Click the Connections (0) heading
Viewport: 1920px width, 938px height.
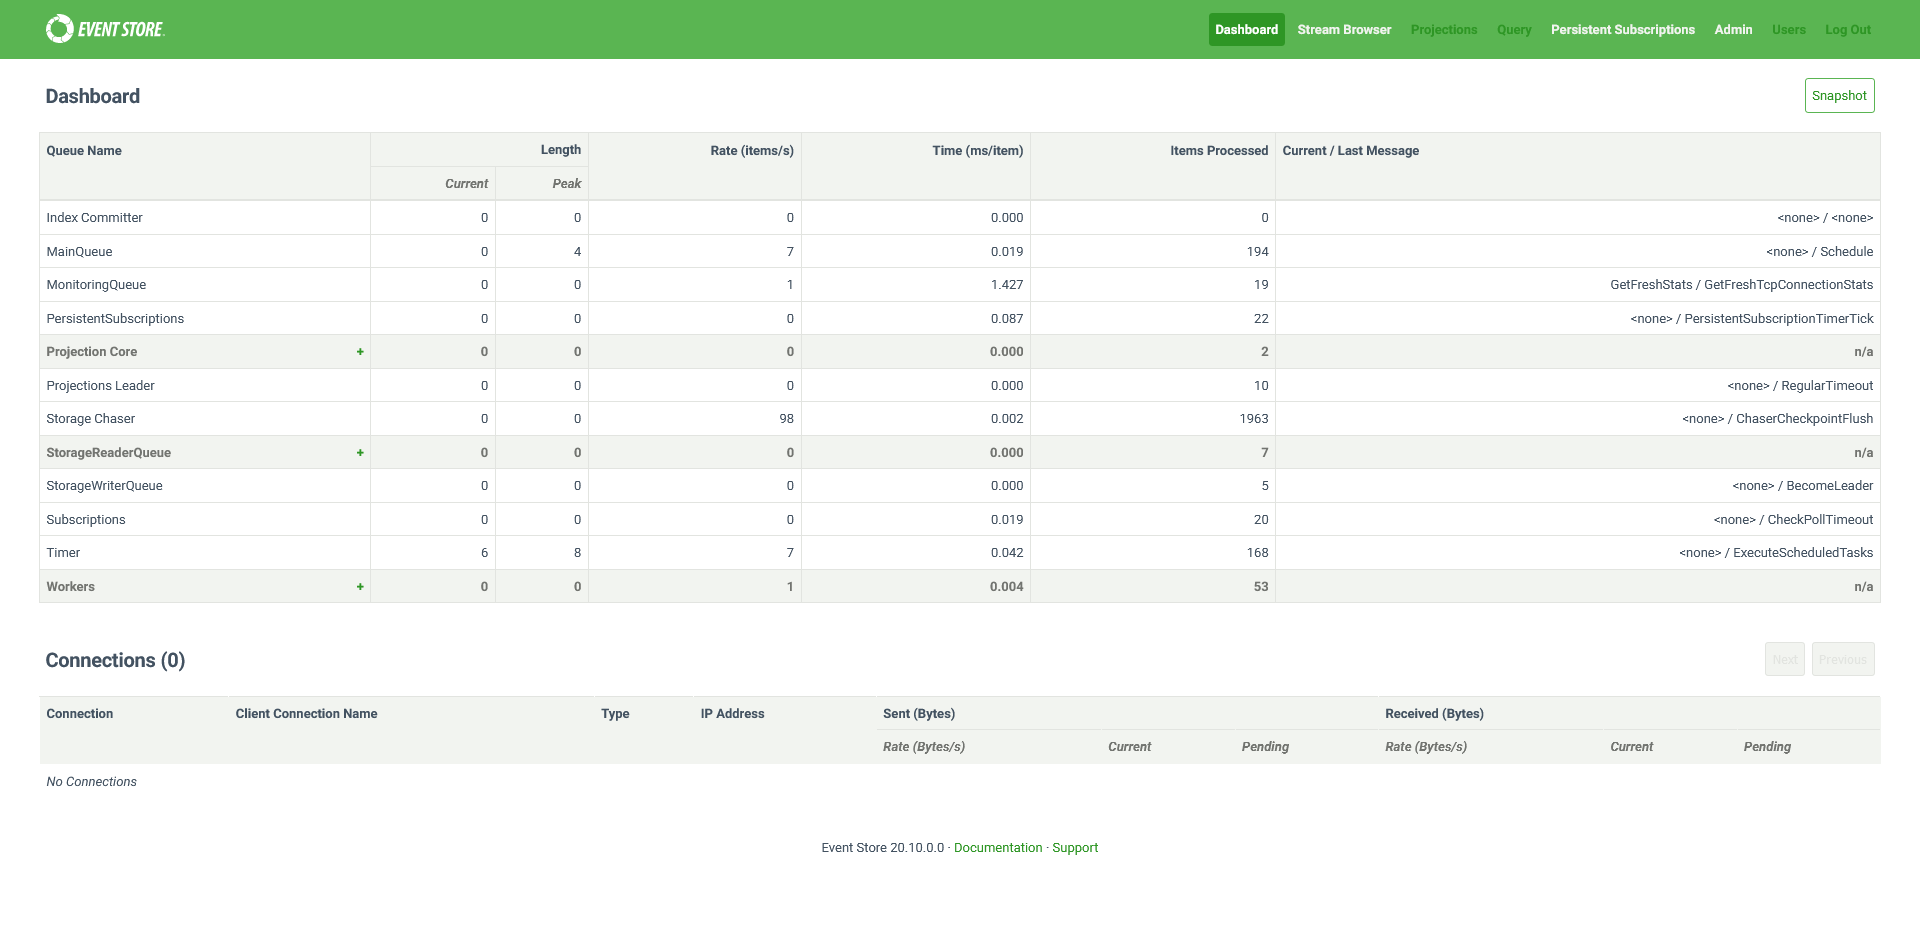(x=115, y=661)
